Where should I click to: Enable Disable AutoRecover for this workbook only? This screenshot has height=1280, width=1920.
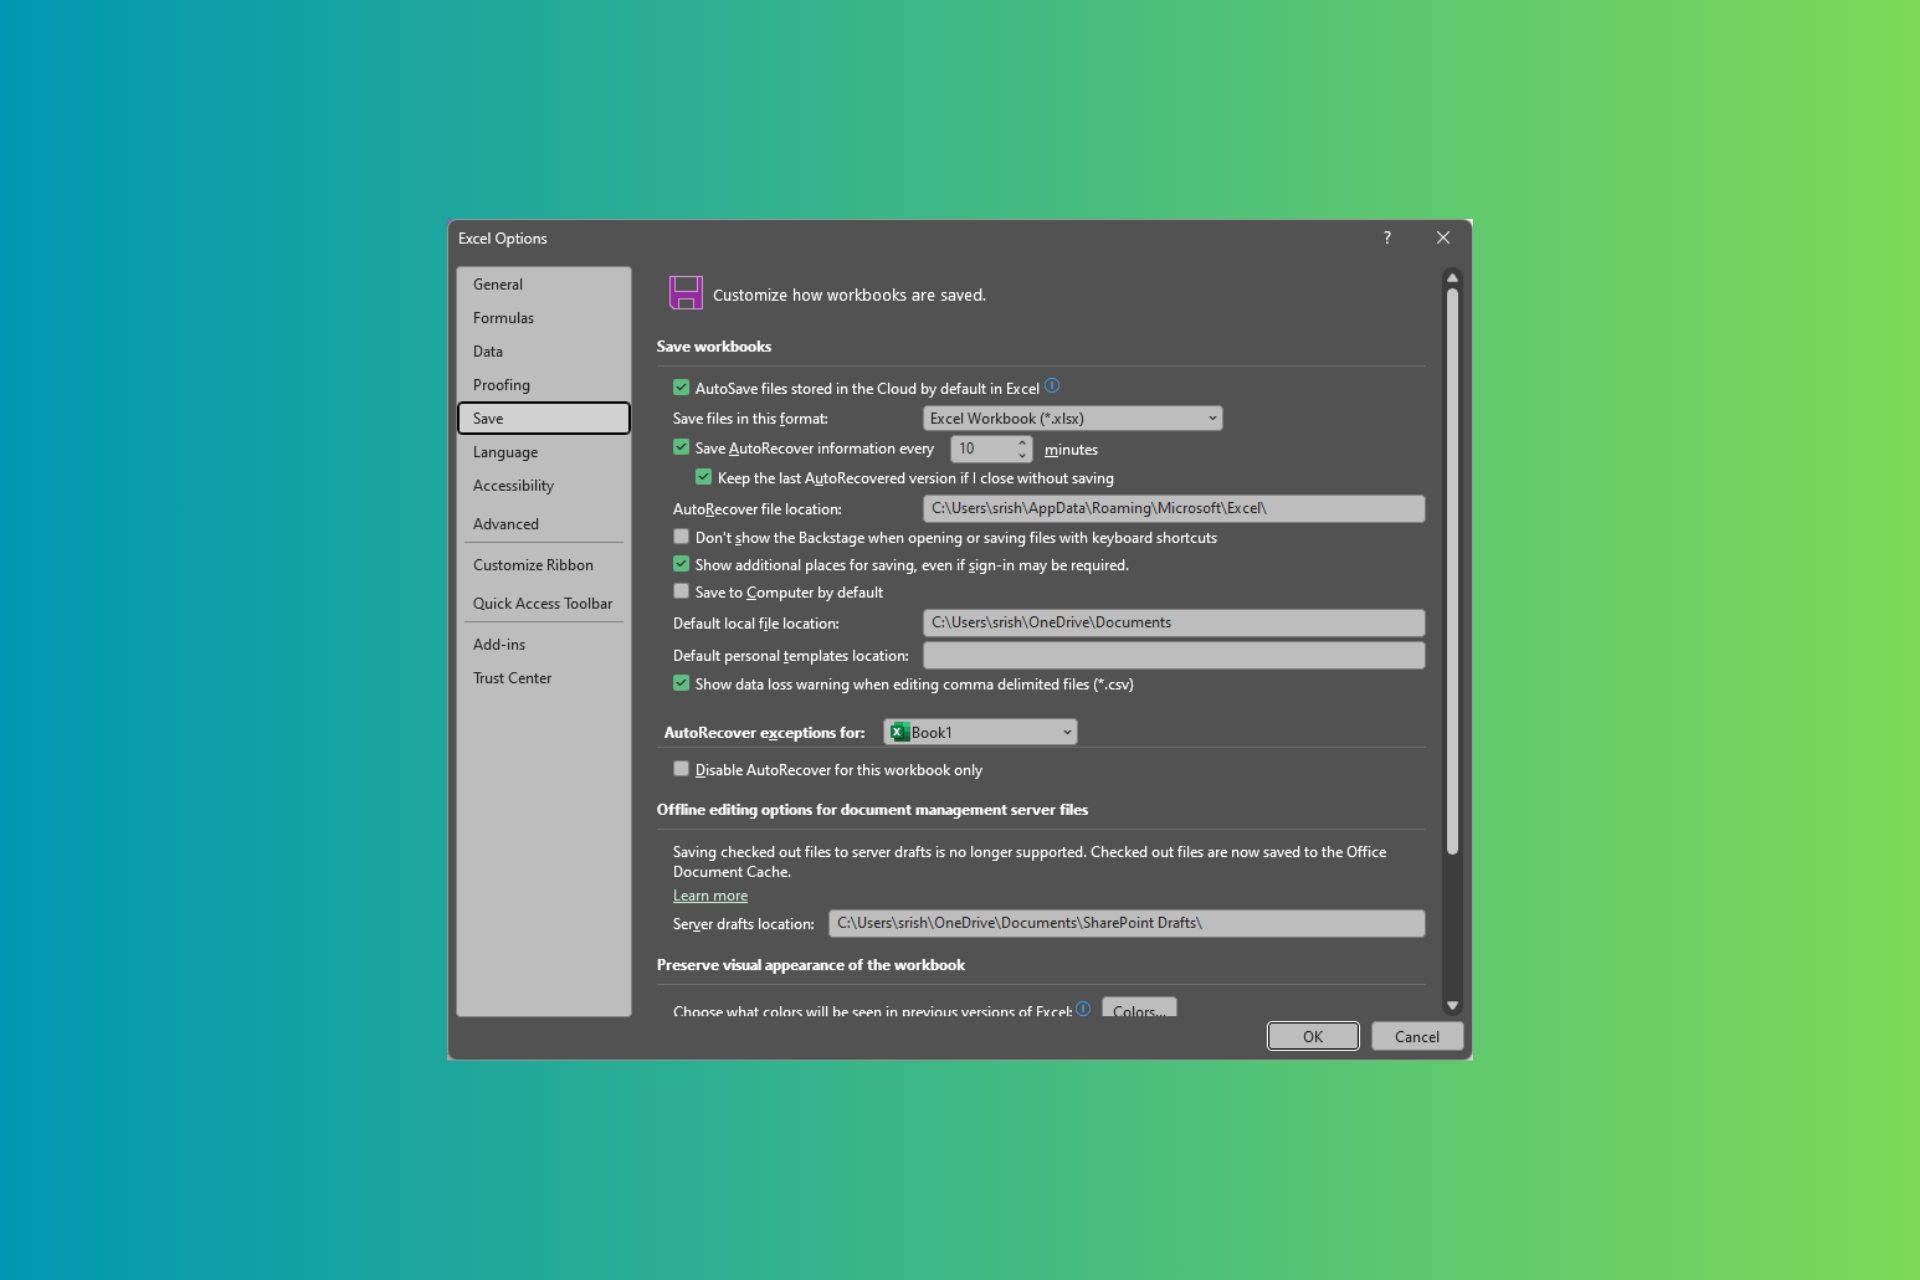point(681,769)
